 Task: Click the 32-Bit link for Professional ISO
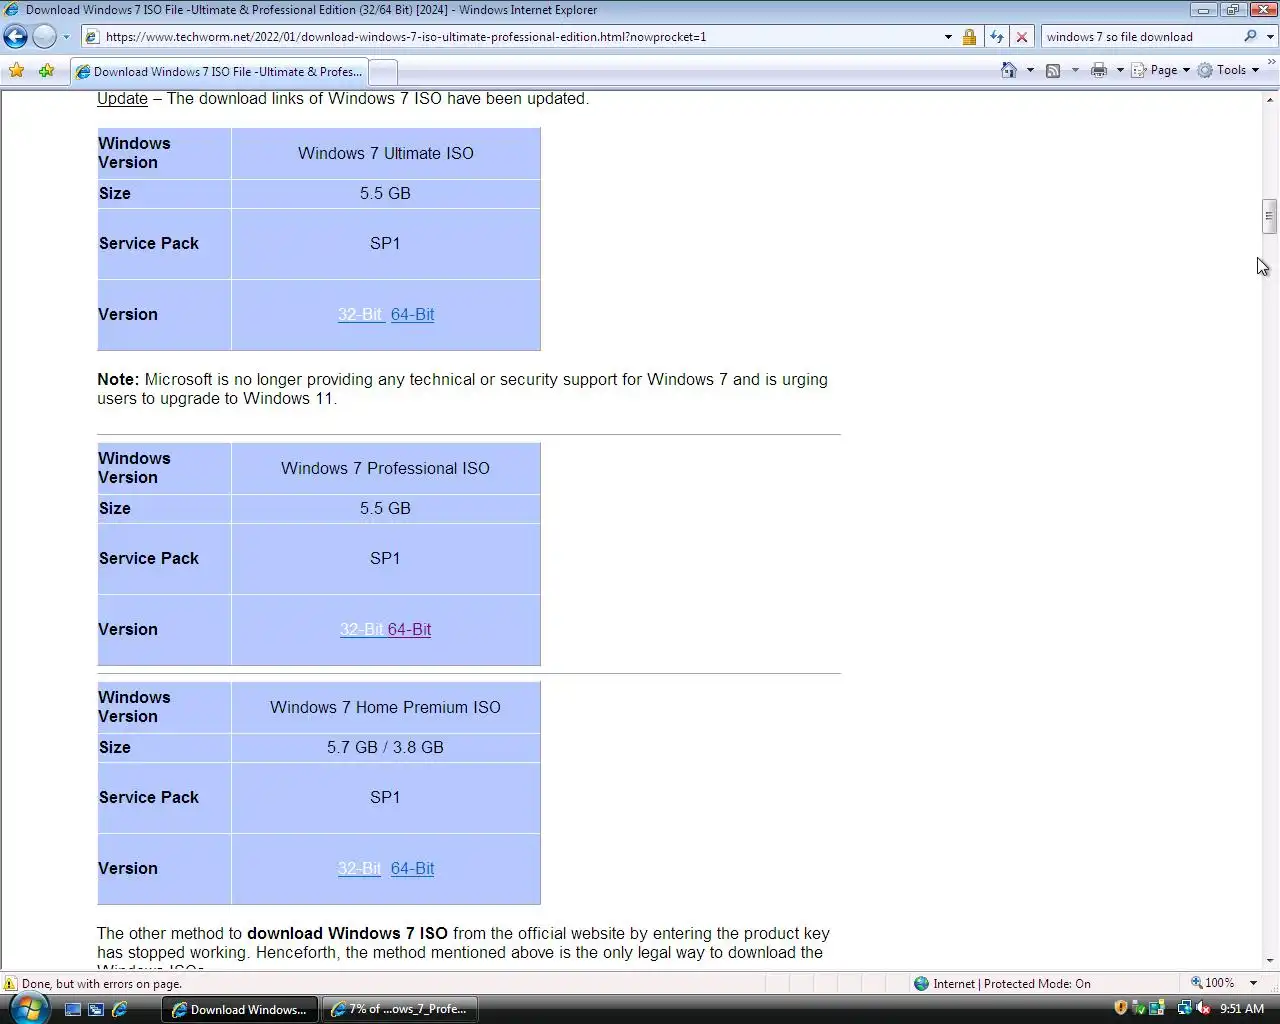(362, 629)
